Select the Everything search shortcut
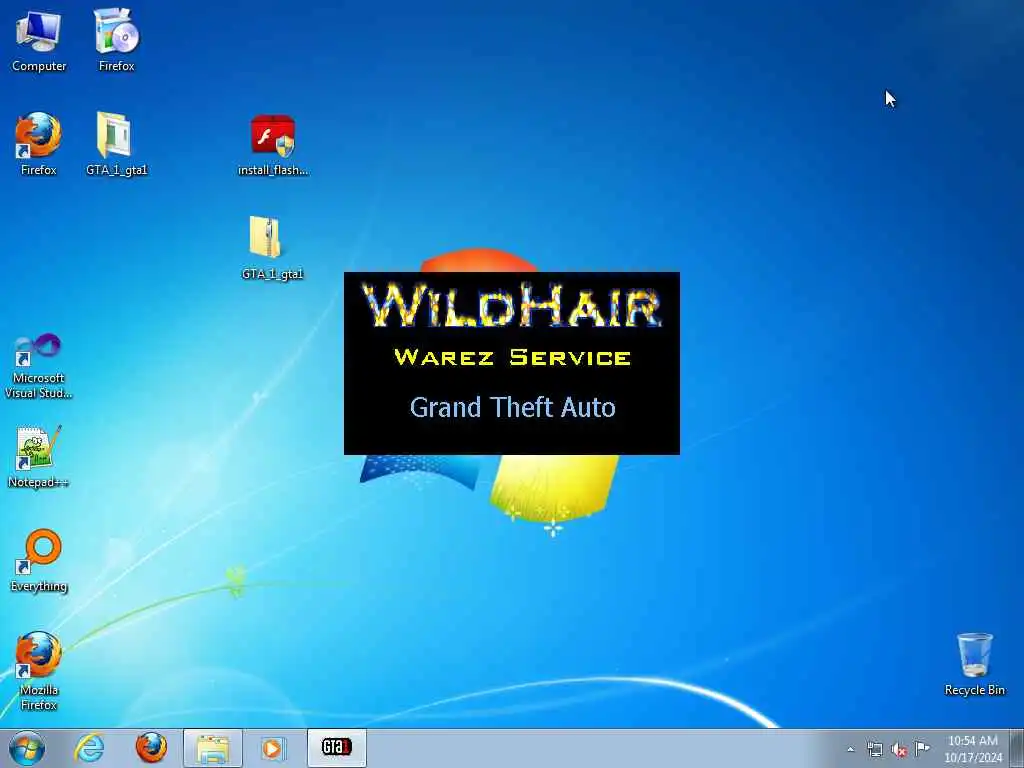 point(39,560)
